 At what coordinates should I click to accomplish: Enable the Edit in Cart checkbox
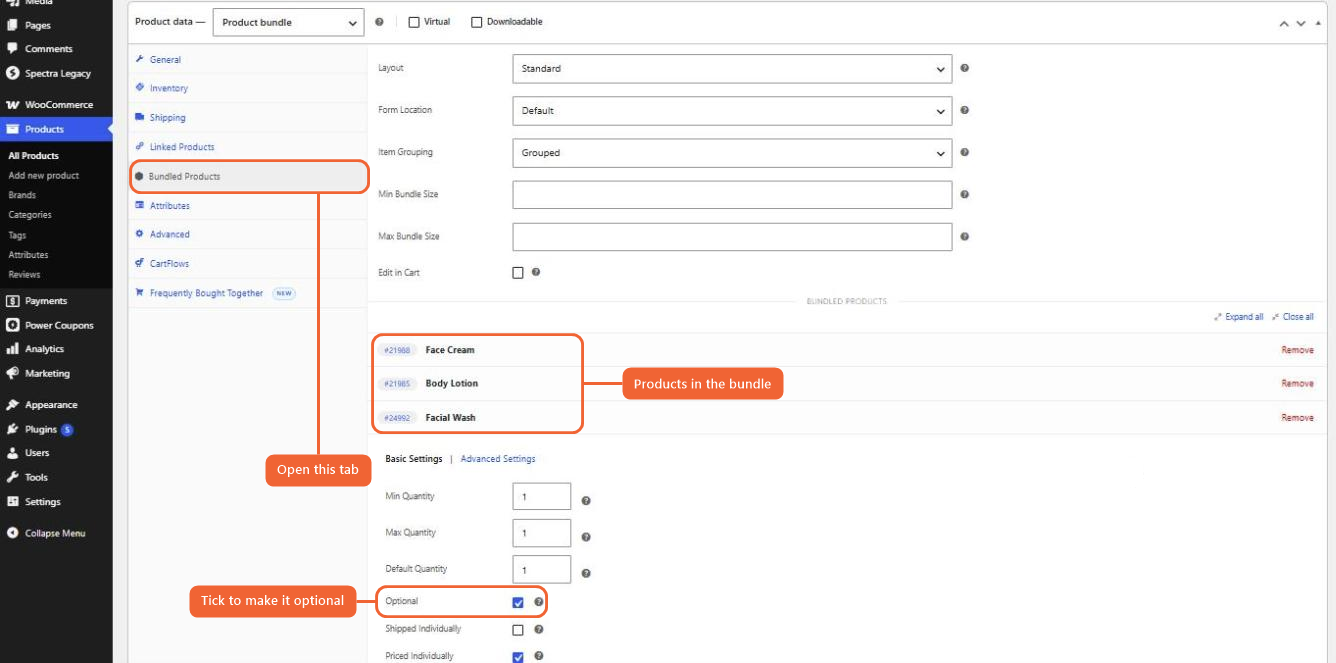(x=518, y=272)
